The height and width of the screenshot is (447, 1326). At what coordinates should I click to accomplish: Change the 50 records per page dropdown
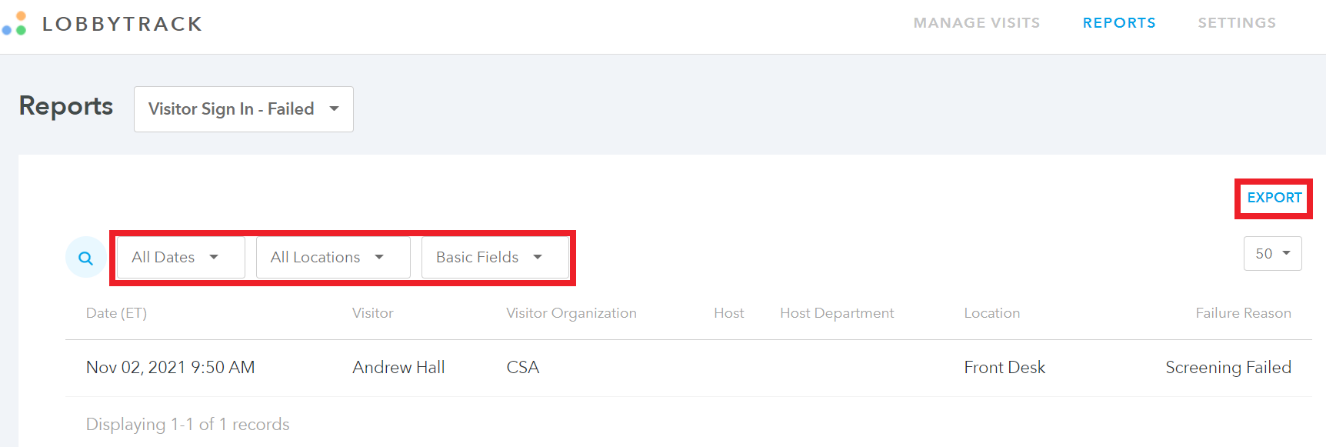point(1273,254)
